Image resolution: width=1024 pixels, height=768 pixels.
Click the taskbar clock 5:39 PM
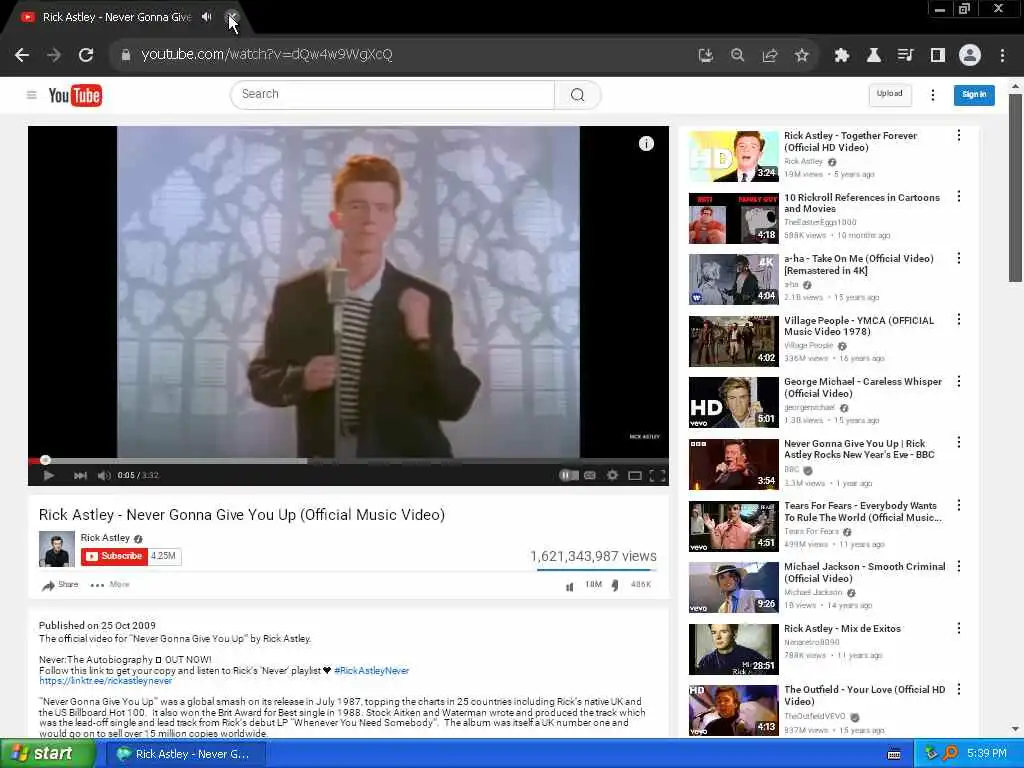click(x=987, y=754)
